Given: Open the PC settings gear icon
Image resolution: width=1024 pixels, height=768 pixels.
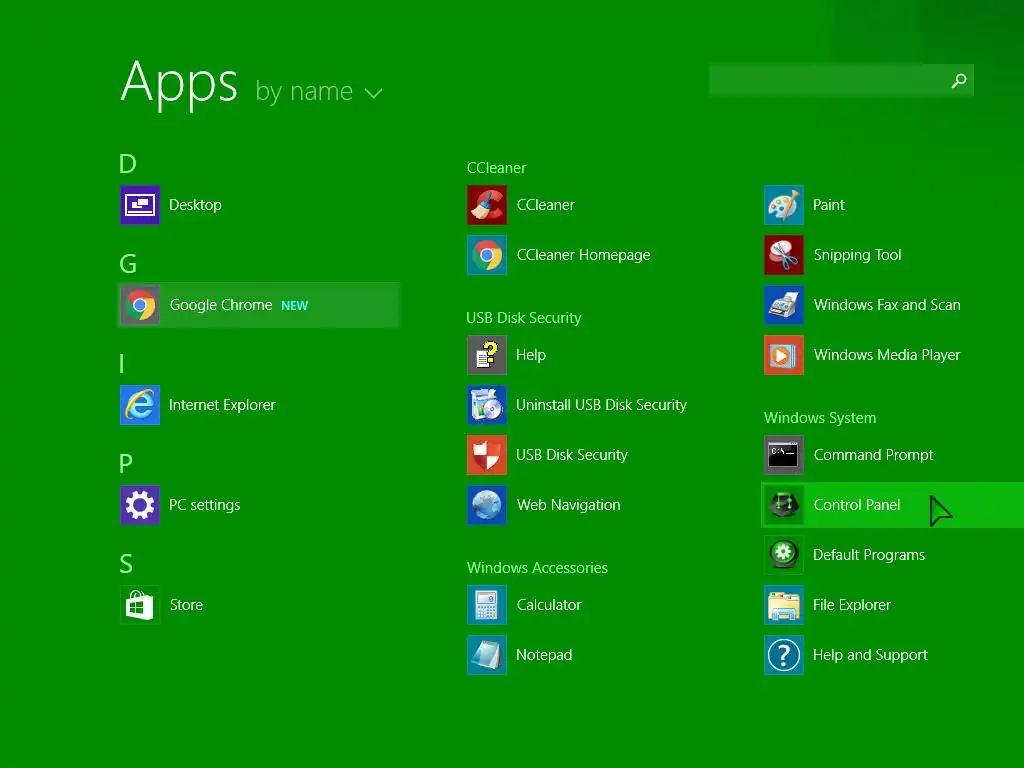Looking at the screenshot, I should pos(140,505).
